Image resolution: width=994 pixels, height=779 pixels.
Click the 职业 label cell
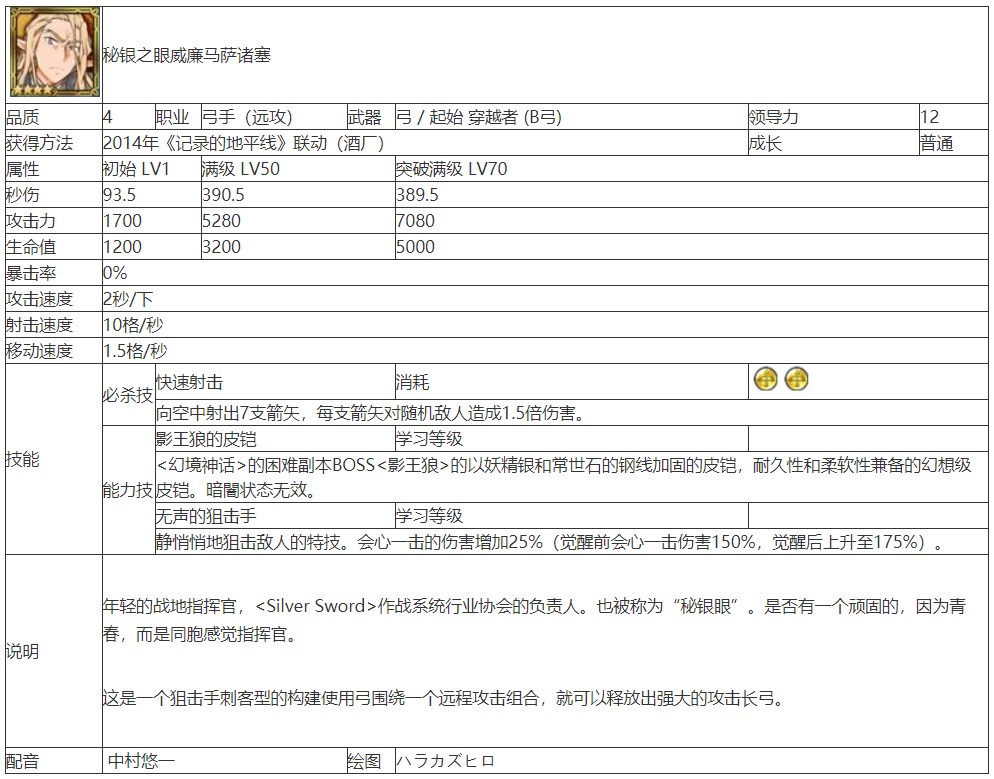tap(178, 117)
